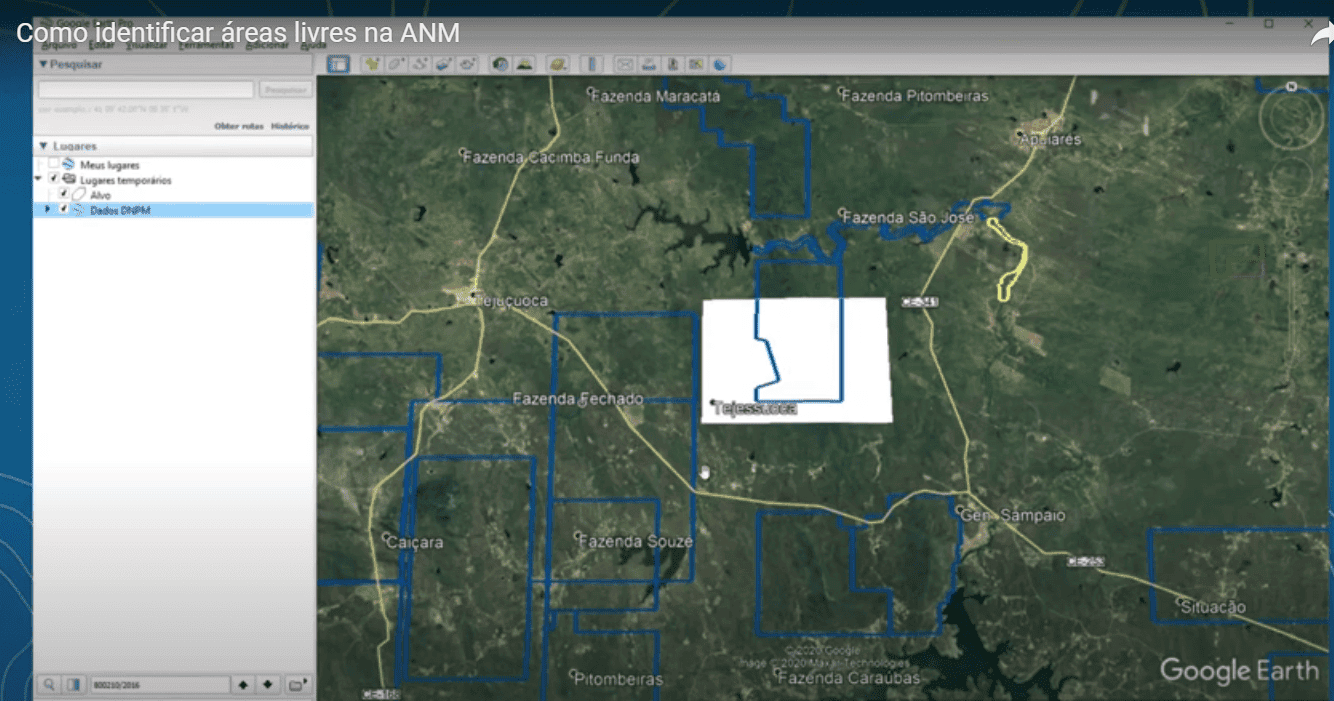Open the Ruler measuring tool
The height and width of the screenshot is (701, 1334).
[x=592, y=63]
